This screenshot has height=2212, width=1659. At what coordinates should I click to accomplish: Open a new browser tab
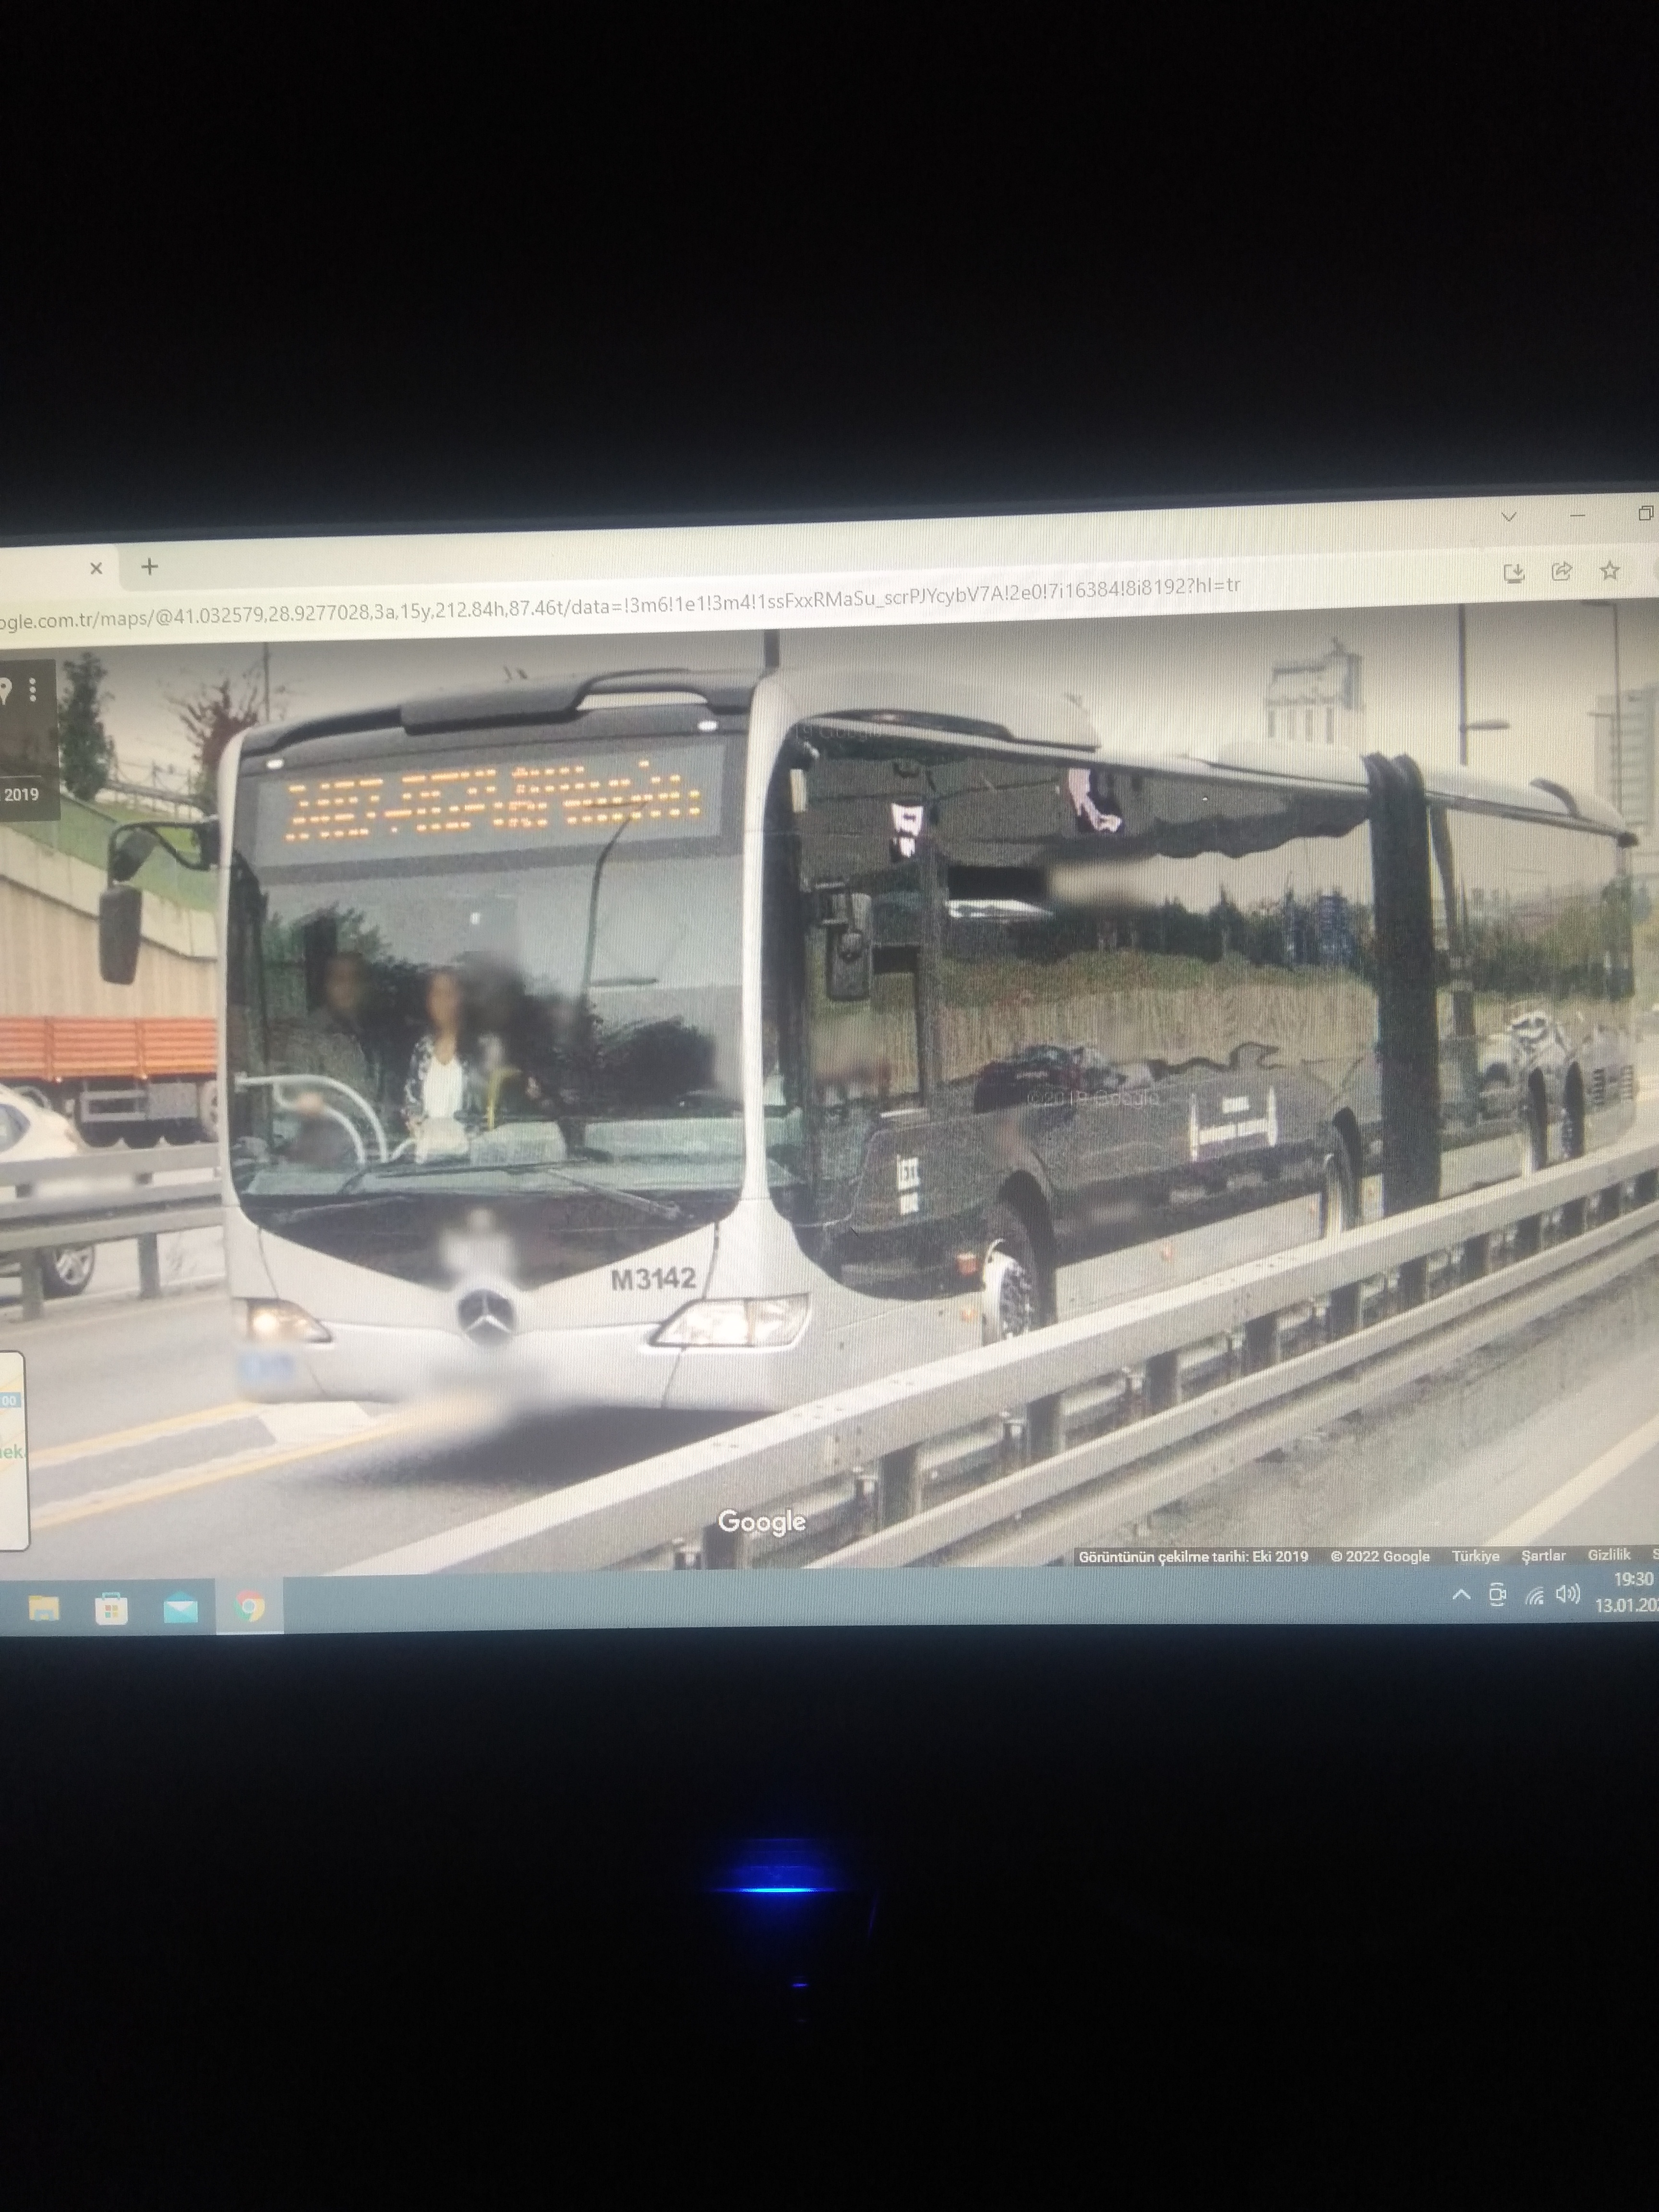click(x=150, y=567)
